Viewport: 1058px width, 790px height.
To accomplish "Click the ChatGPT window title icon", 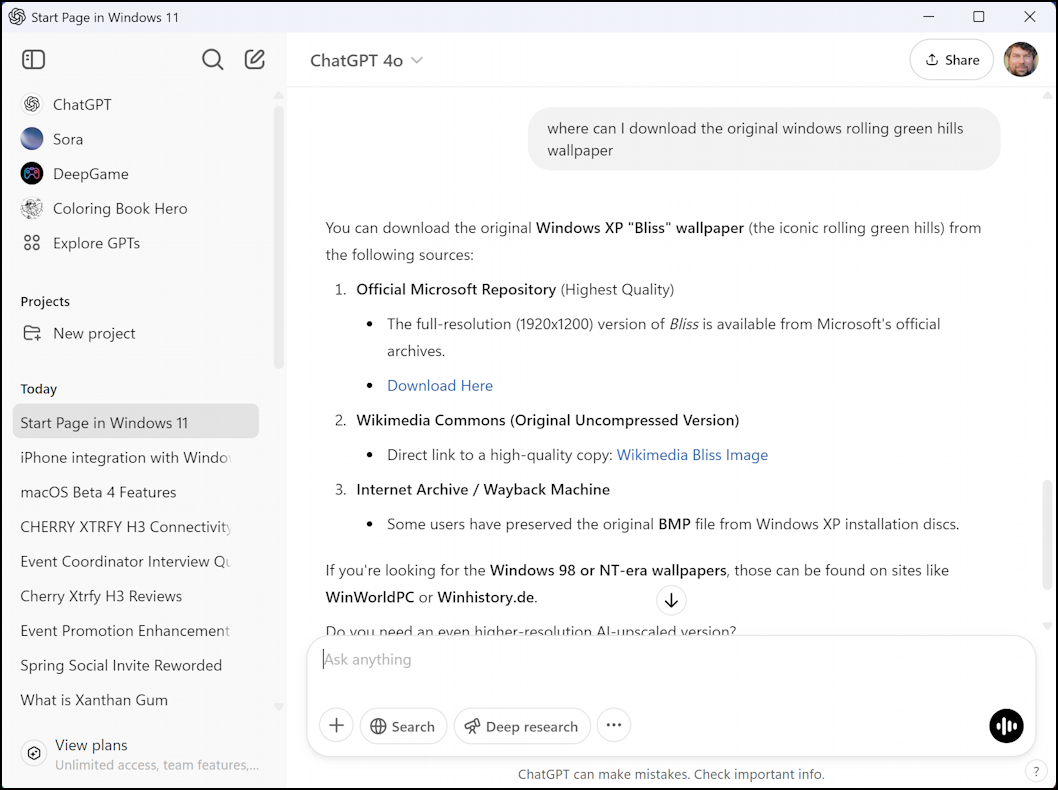I will click(x=17, y=17).
